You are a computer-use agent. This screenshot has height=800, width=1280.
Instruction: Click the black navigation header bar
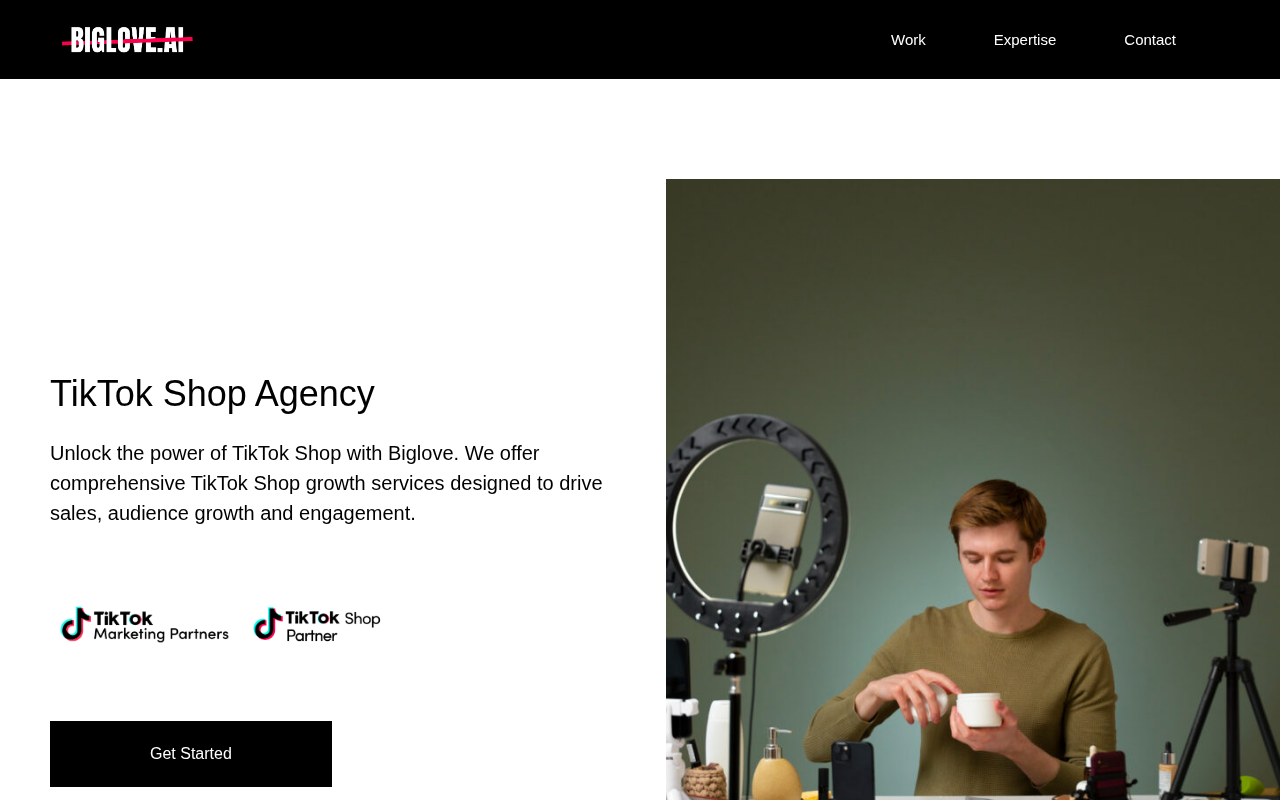click(x=640, y=40)
